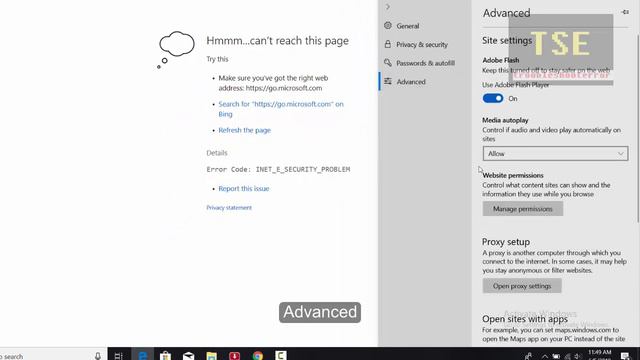Click the red app icon with arrow in taskbar
640x360 pixels.
pos(234,356)
